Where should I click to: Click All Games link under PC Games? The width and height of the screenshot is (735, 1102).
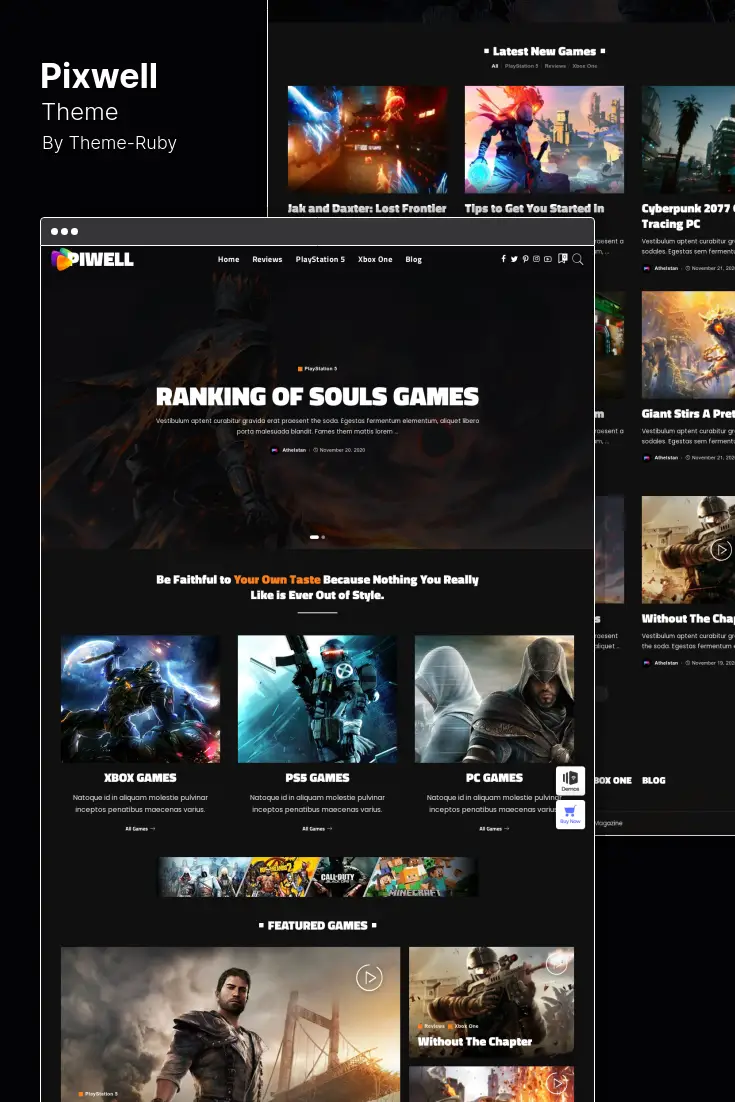[495, 829]
